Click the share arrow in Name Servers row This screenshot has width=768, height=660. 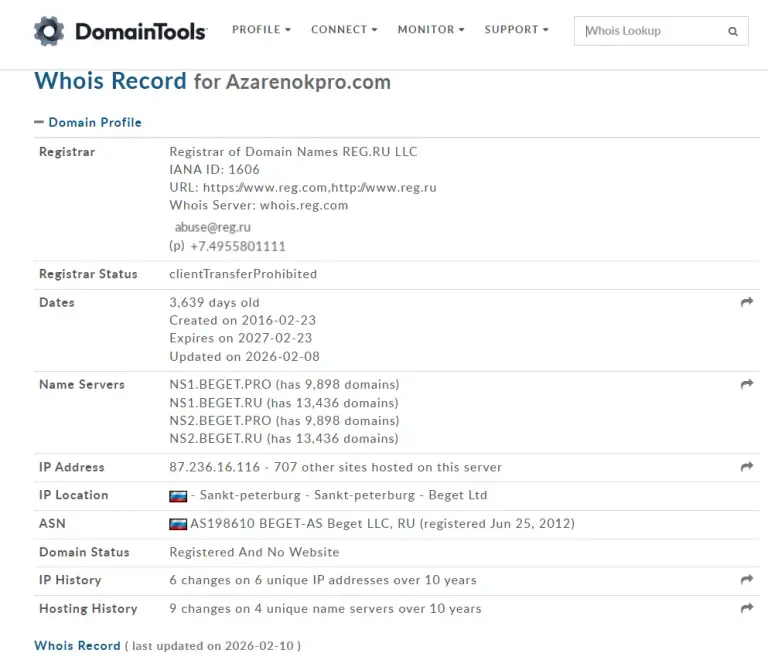(x=746, y=384)
